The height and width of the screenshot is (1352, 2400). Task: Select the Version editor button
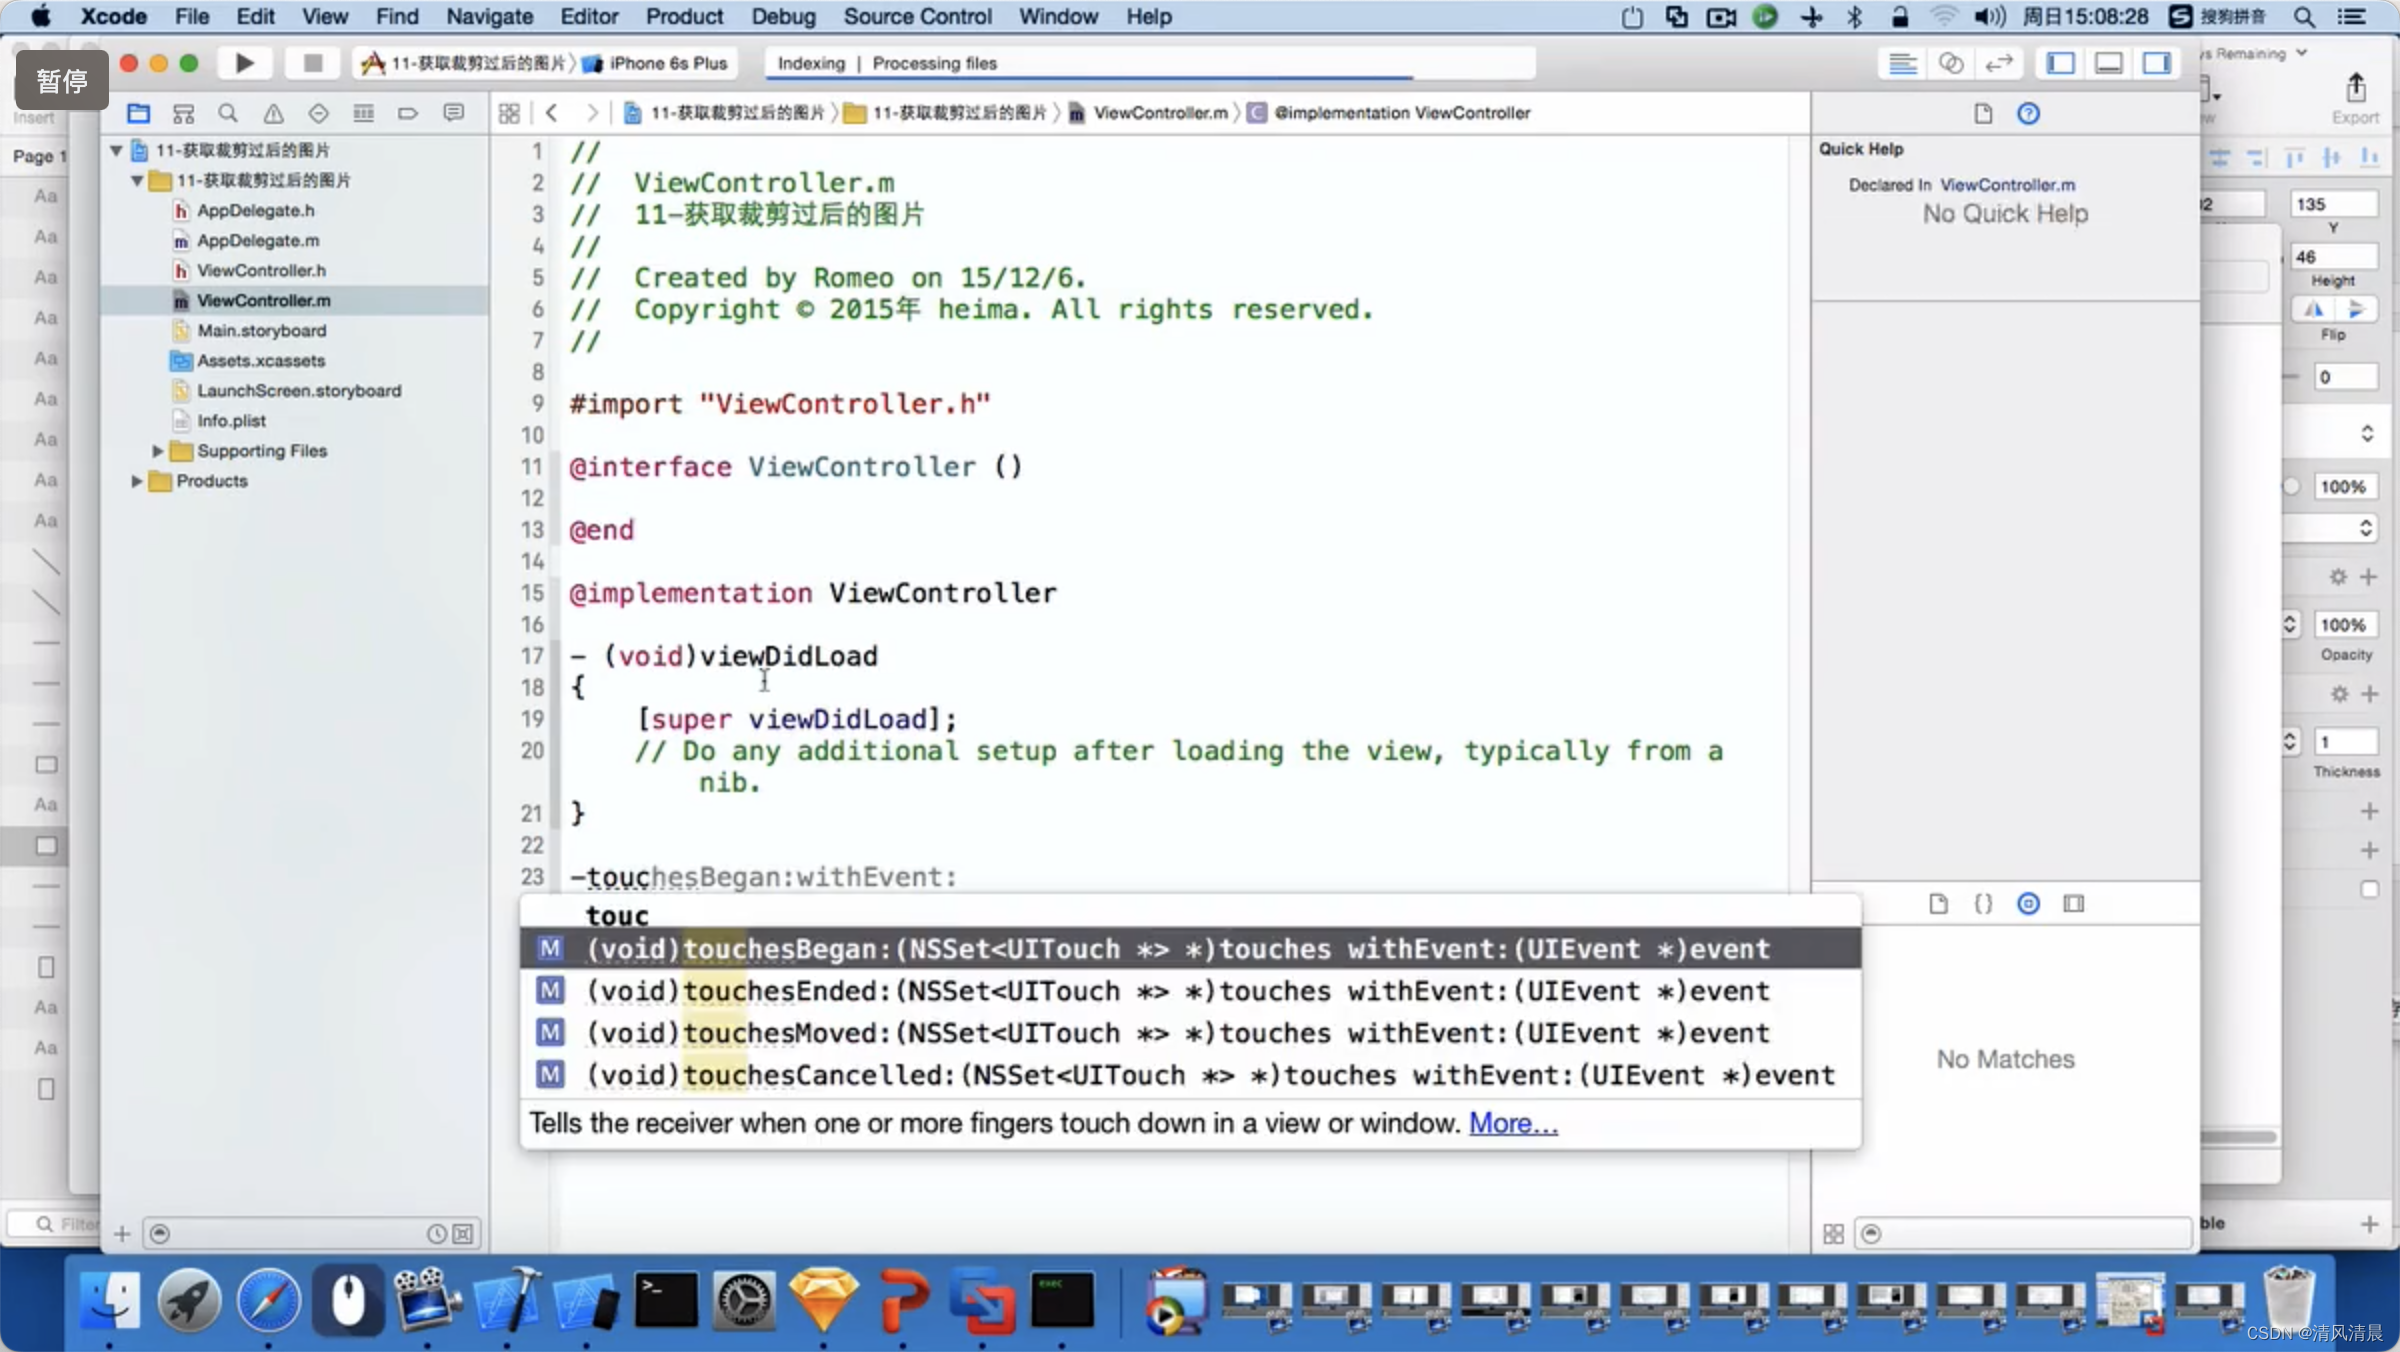coord(1998,63)
